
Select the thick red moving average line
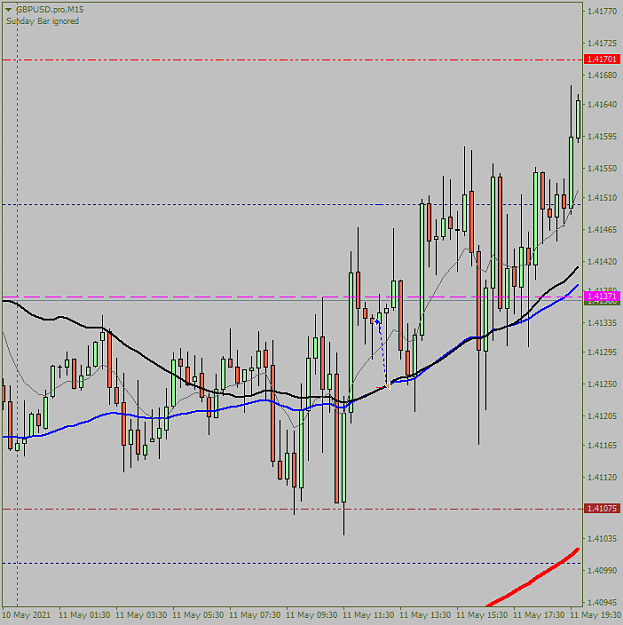(534, 580)
